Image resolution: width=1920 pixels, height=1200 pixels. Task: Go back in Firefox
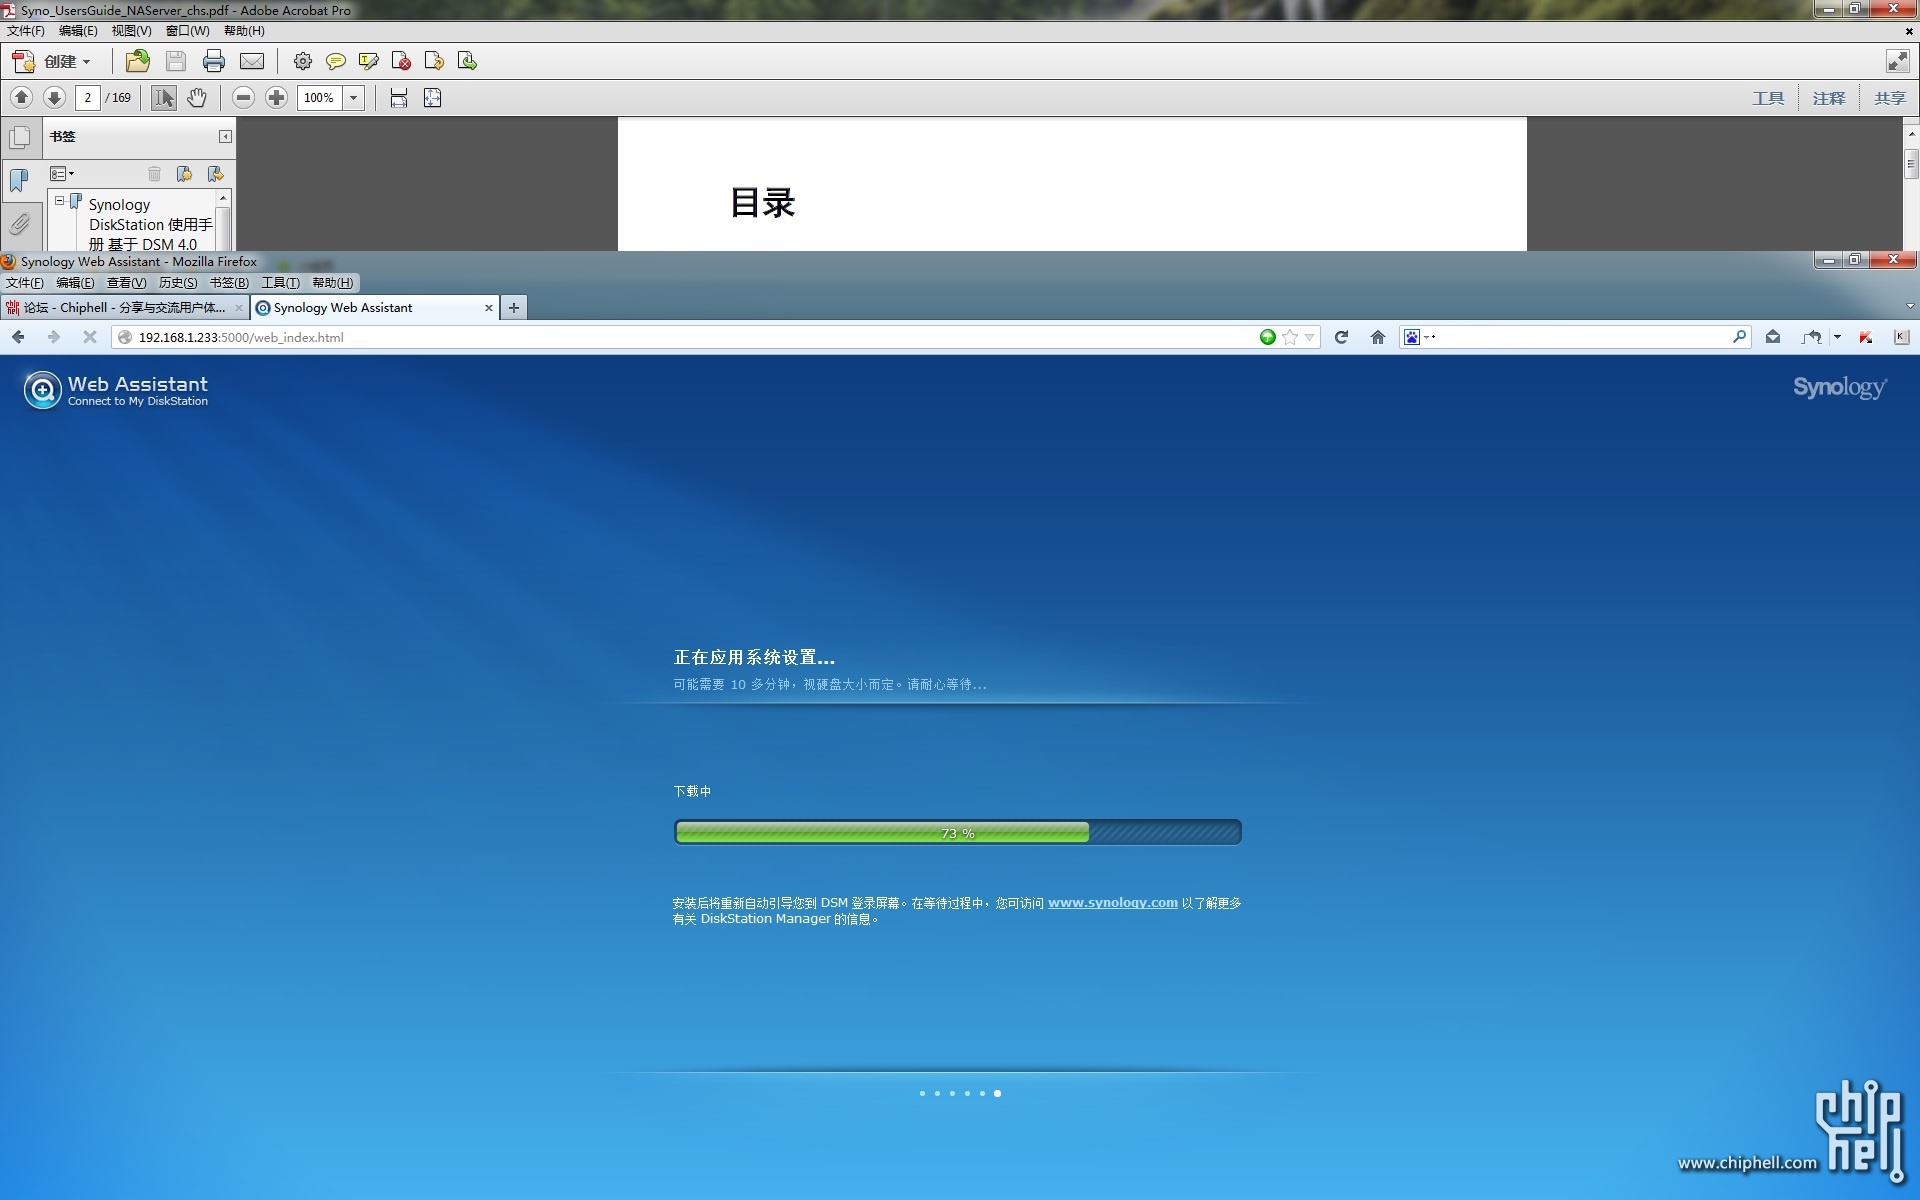click(x=18, y=337)
